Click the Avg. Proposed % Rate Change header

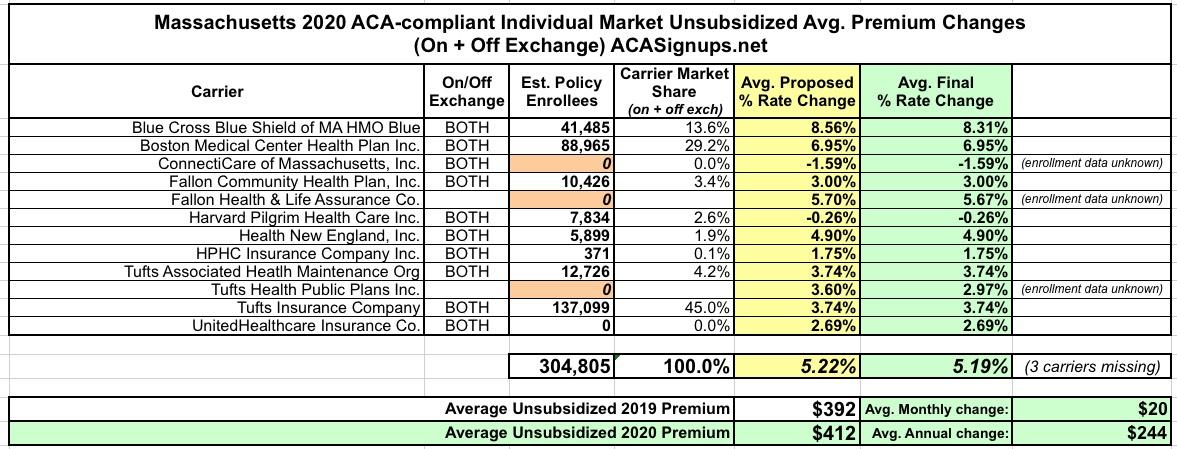coord(797,92)
